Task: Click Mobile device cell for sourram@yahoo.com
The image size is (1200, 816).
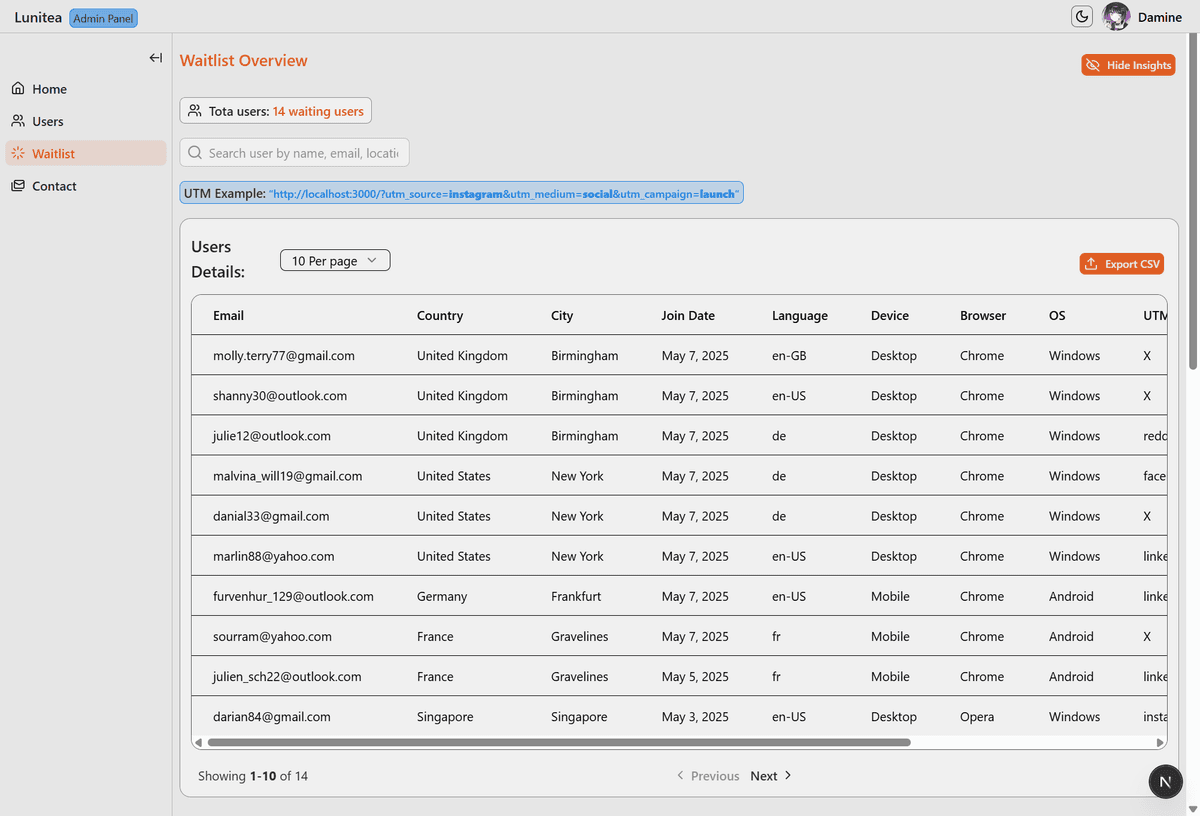Action: point(890,636)
